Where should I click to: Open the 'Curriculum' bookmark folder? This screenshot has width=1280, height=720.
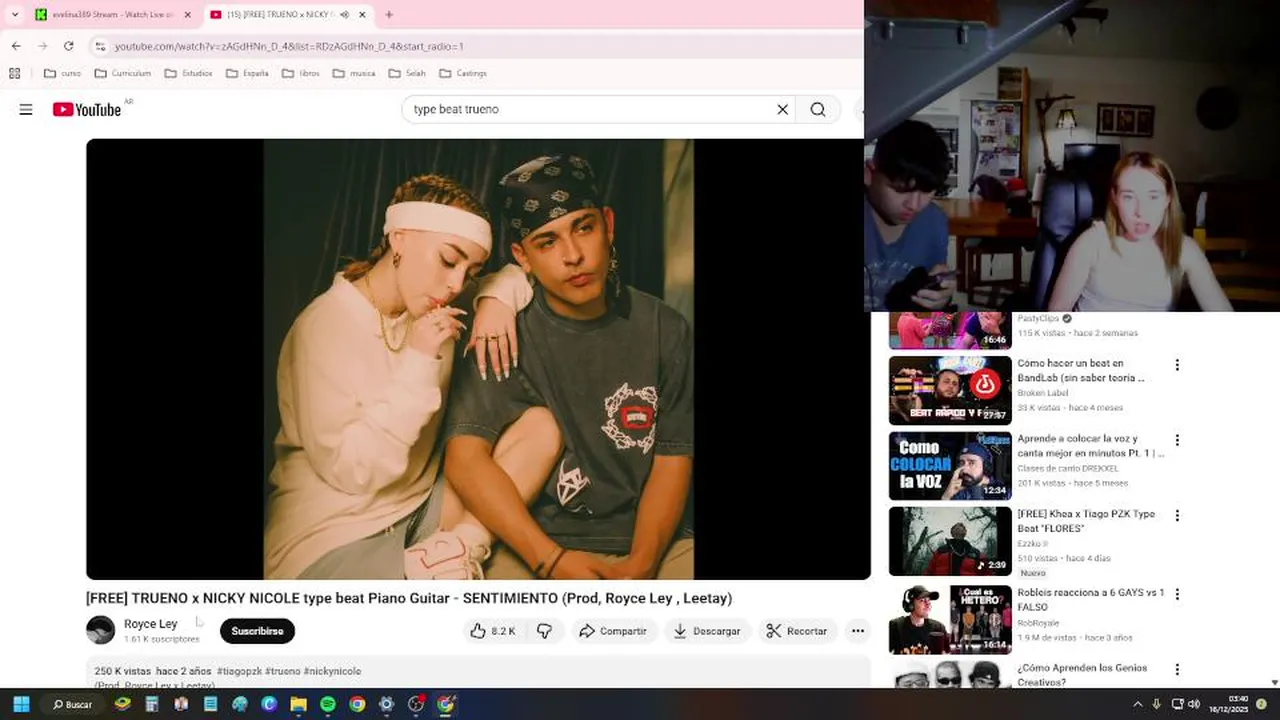[x=123, y=73]
